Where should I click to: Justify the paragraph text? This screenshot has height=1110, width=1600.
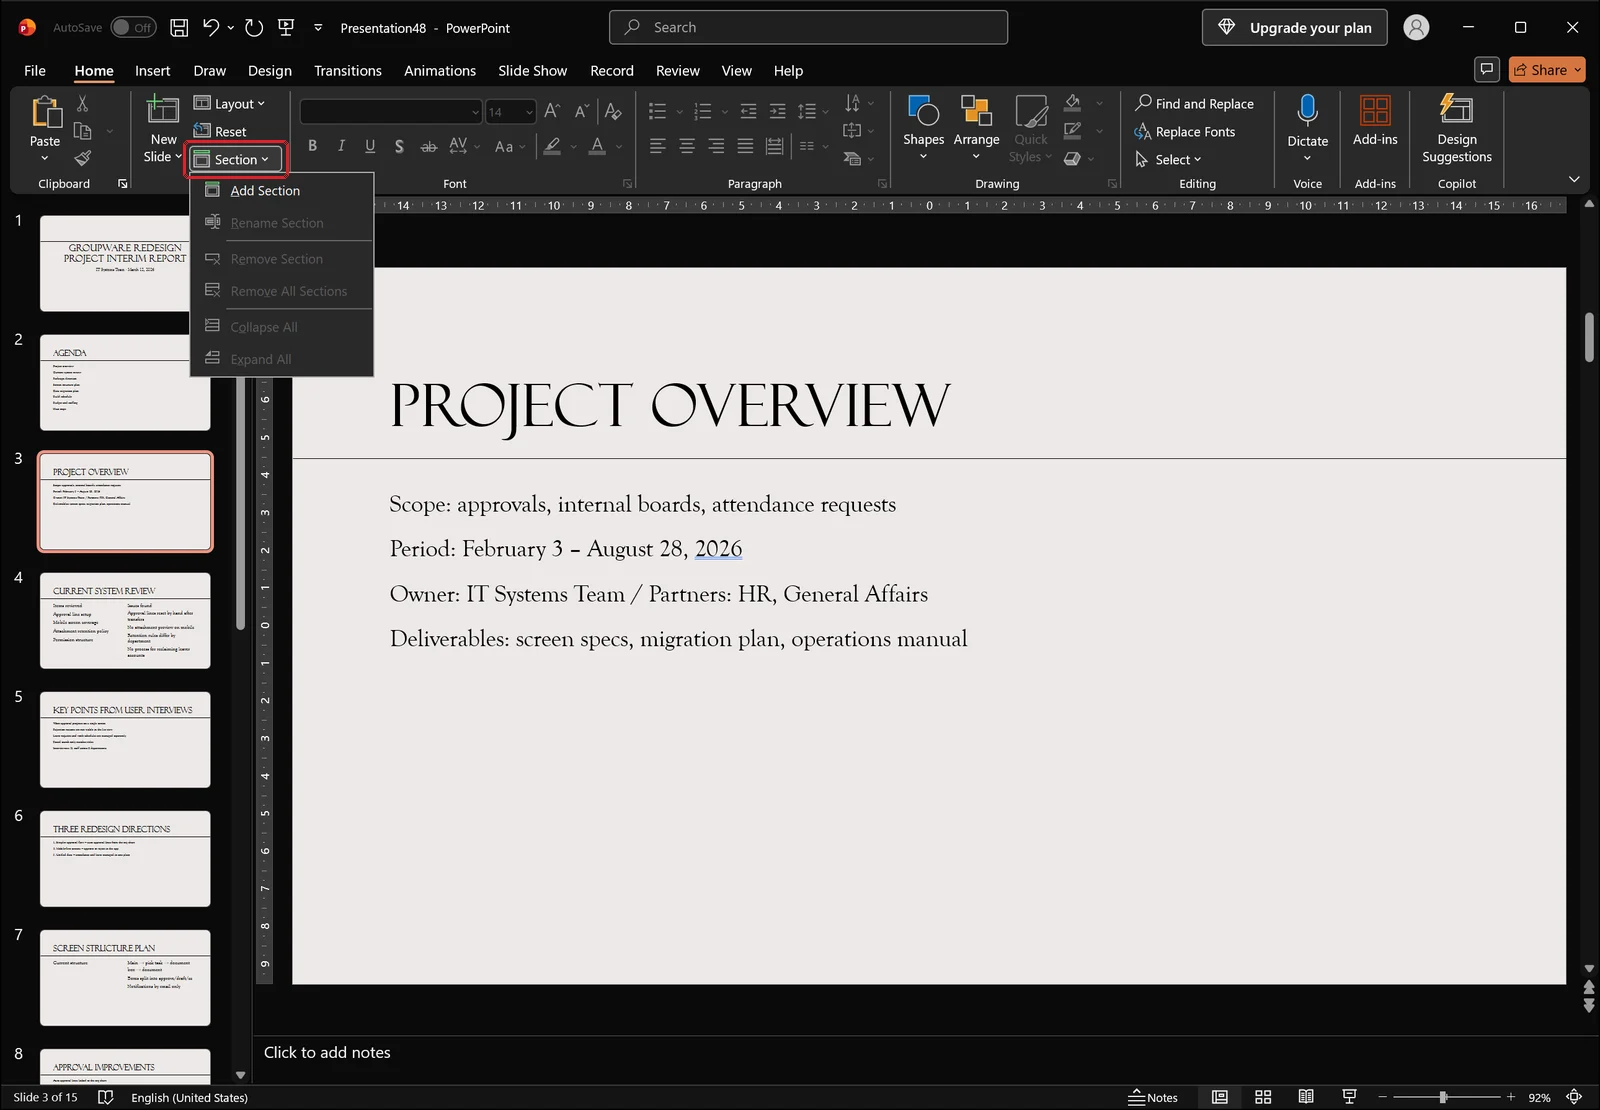pyautogui.click(x=745, y=146)
